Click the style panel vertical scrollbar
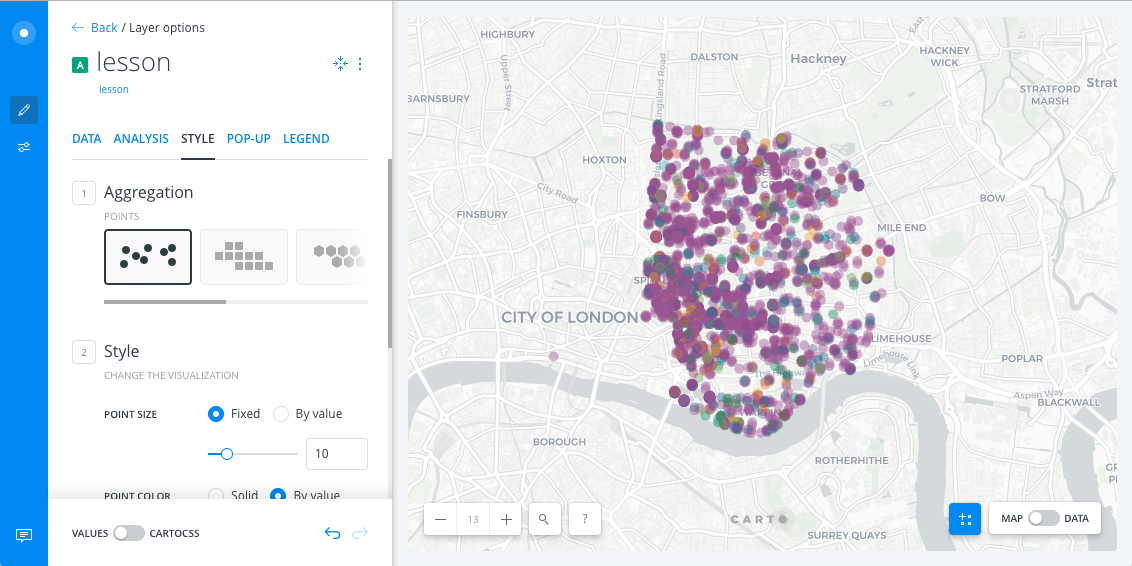1132x566 pixels. [390, 253]
